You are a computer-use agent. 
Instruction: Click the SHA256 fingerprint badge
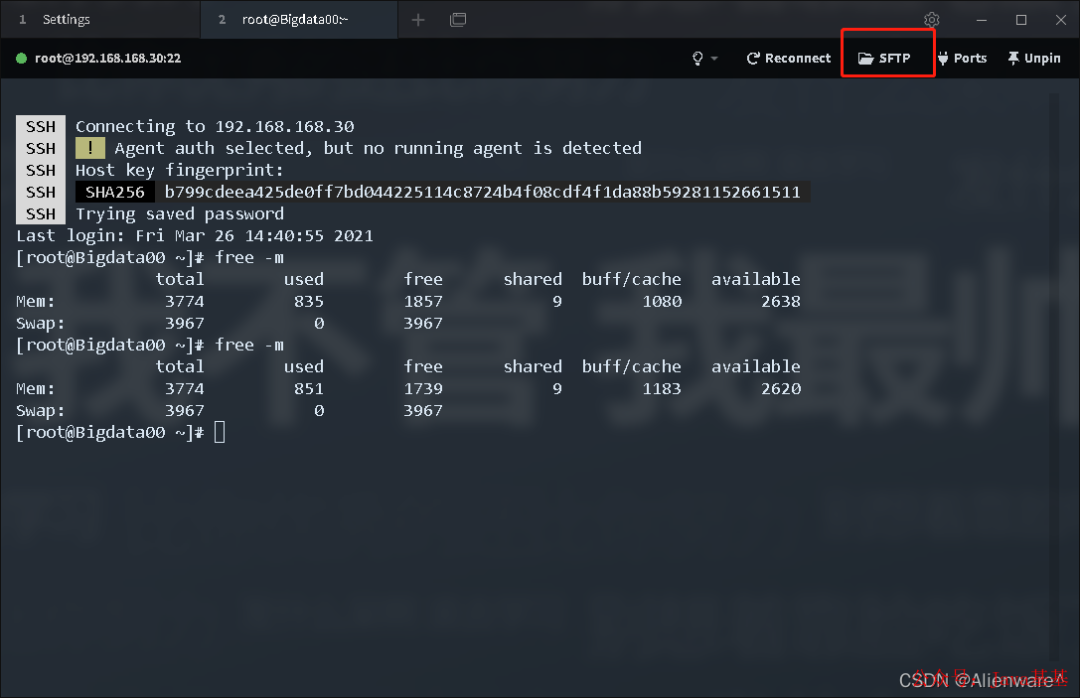pos(114,191)
